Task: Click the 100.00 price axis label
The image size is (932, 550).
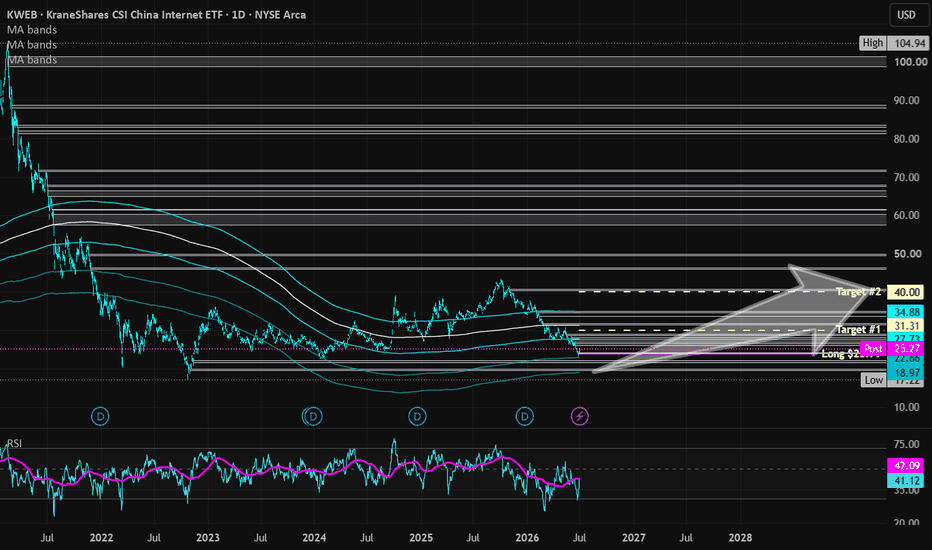Action: click(x=911, y=62)
